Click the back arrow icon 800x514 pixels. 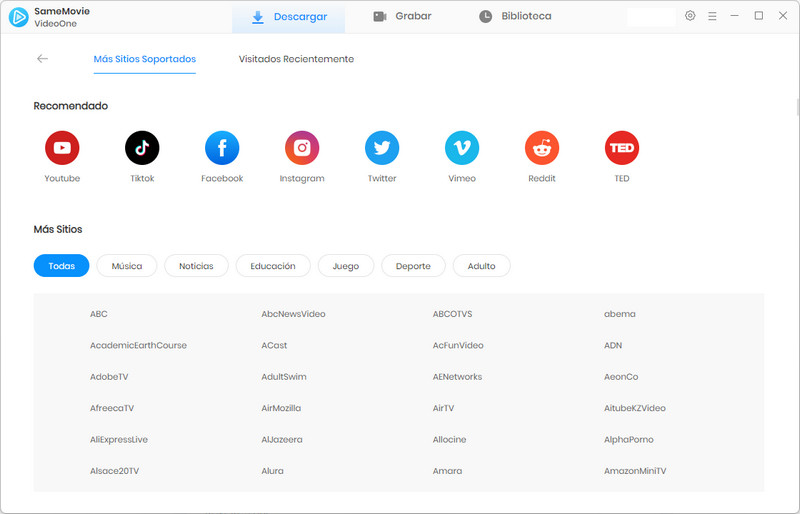42,59
